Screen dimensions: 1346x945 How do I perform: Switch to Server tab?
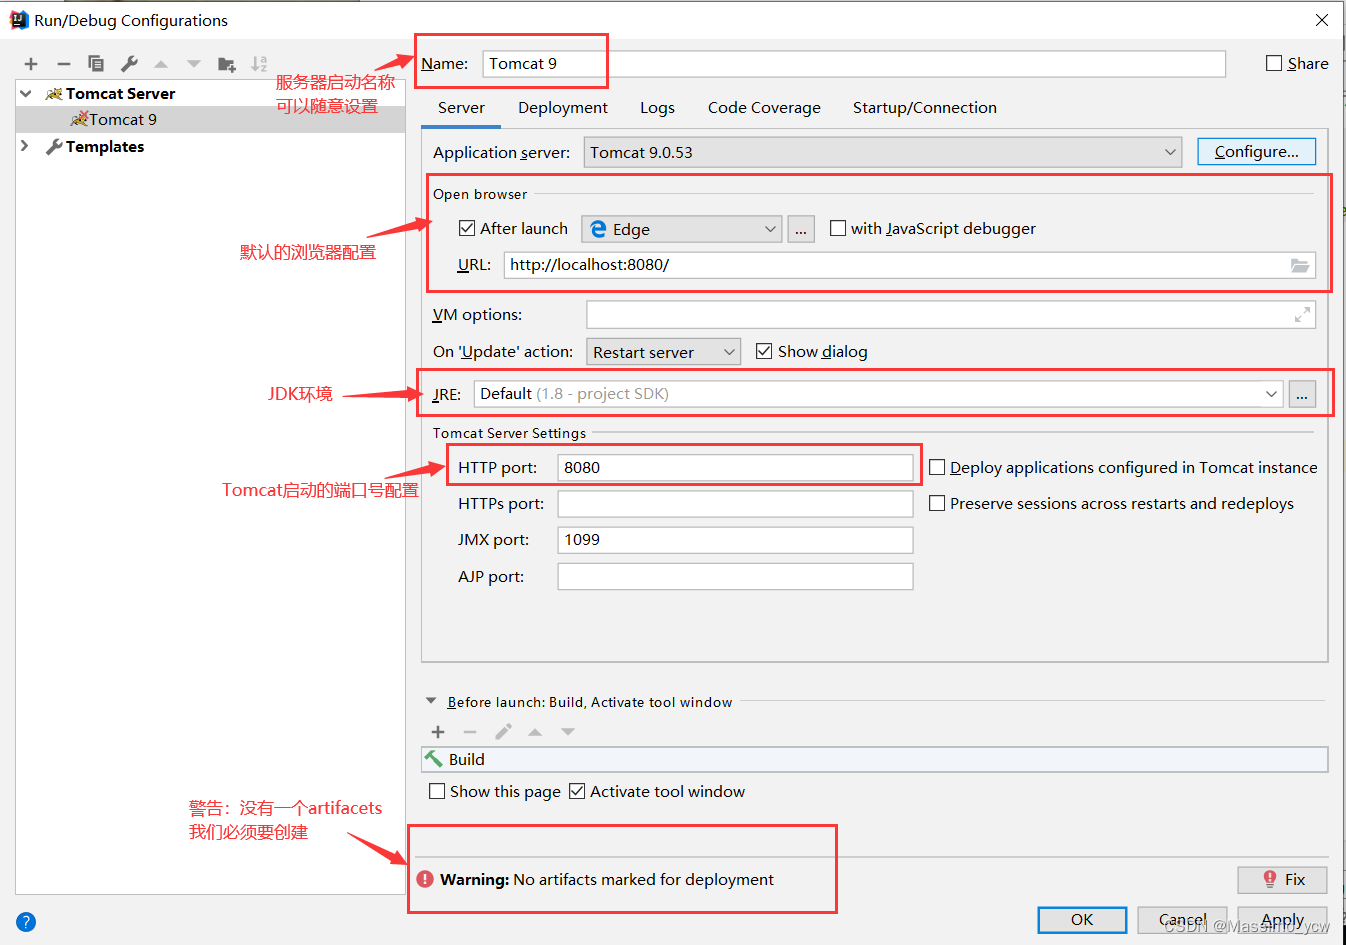[461, 108]
